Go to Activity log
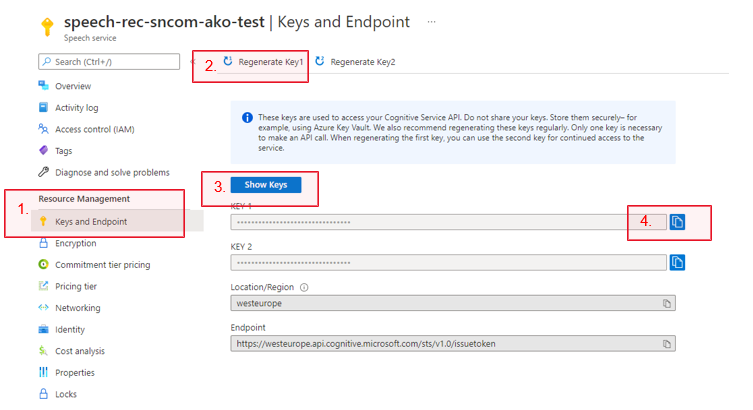Screen dimensions: 753x410 coord(76,108)
